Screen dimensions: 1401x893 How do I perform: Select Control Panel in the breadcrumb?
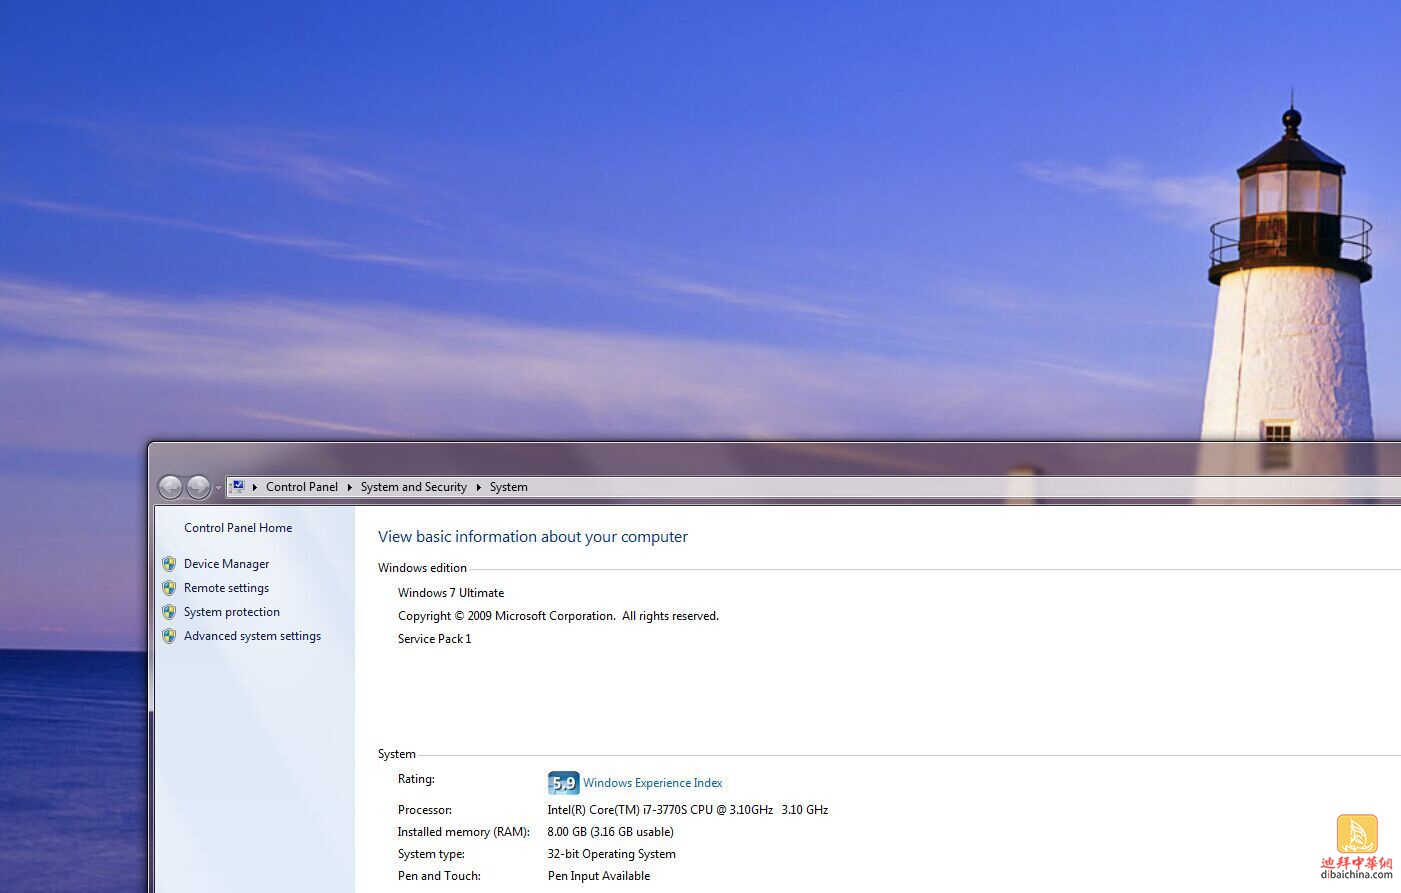pos(302,487)
